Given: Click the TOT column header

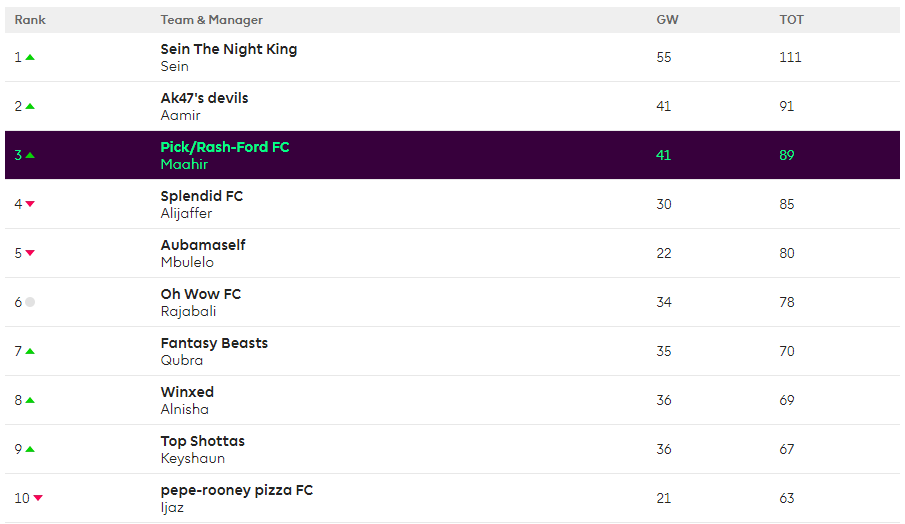Looking at the screenshot, I should pos(791,20).
